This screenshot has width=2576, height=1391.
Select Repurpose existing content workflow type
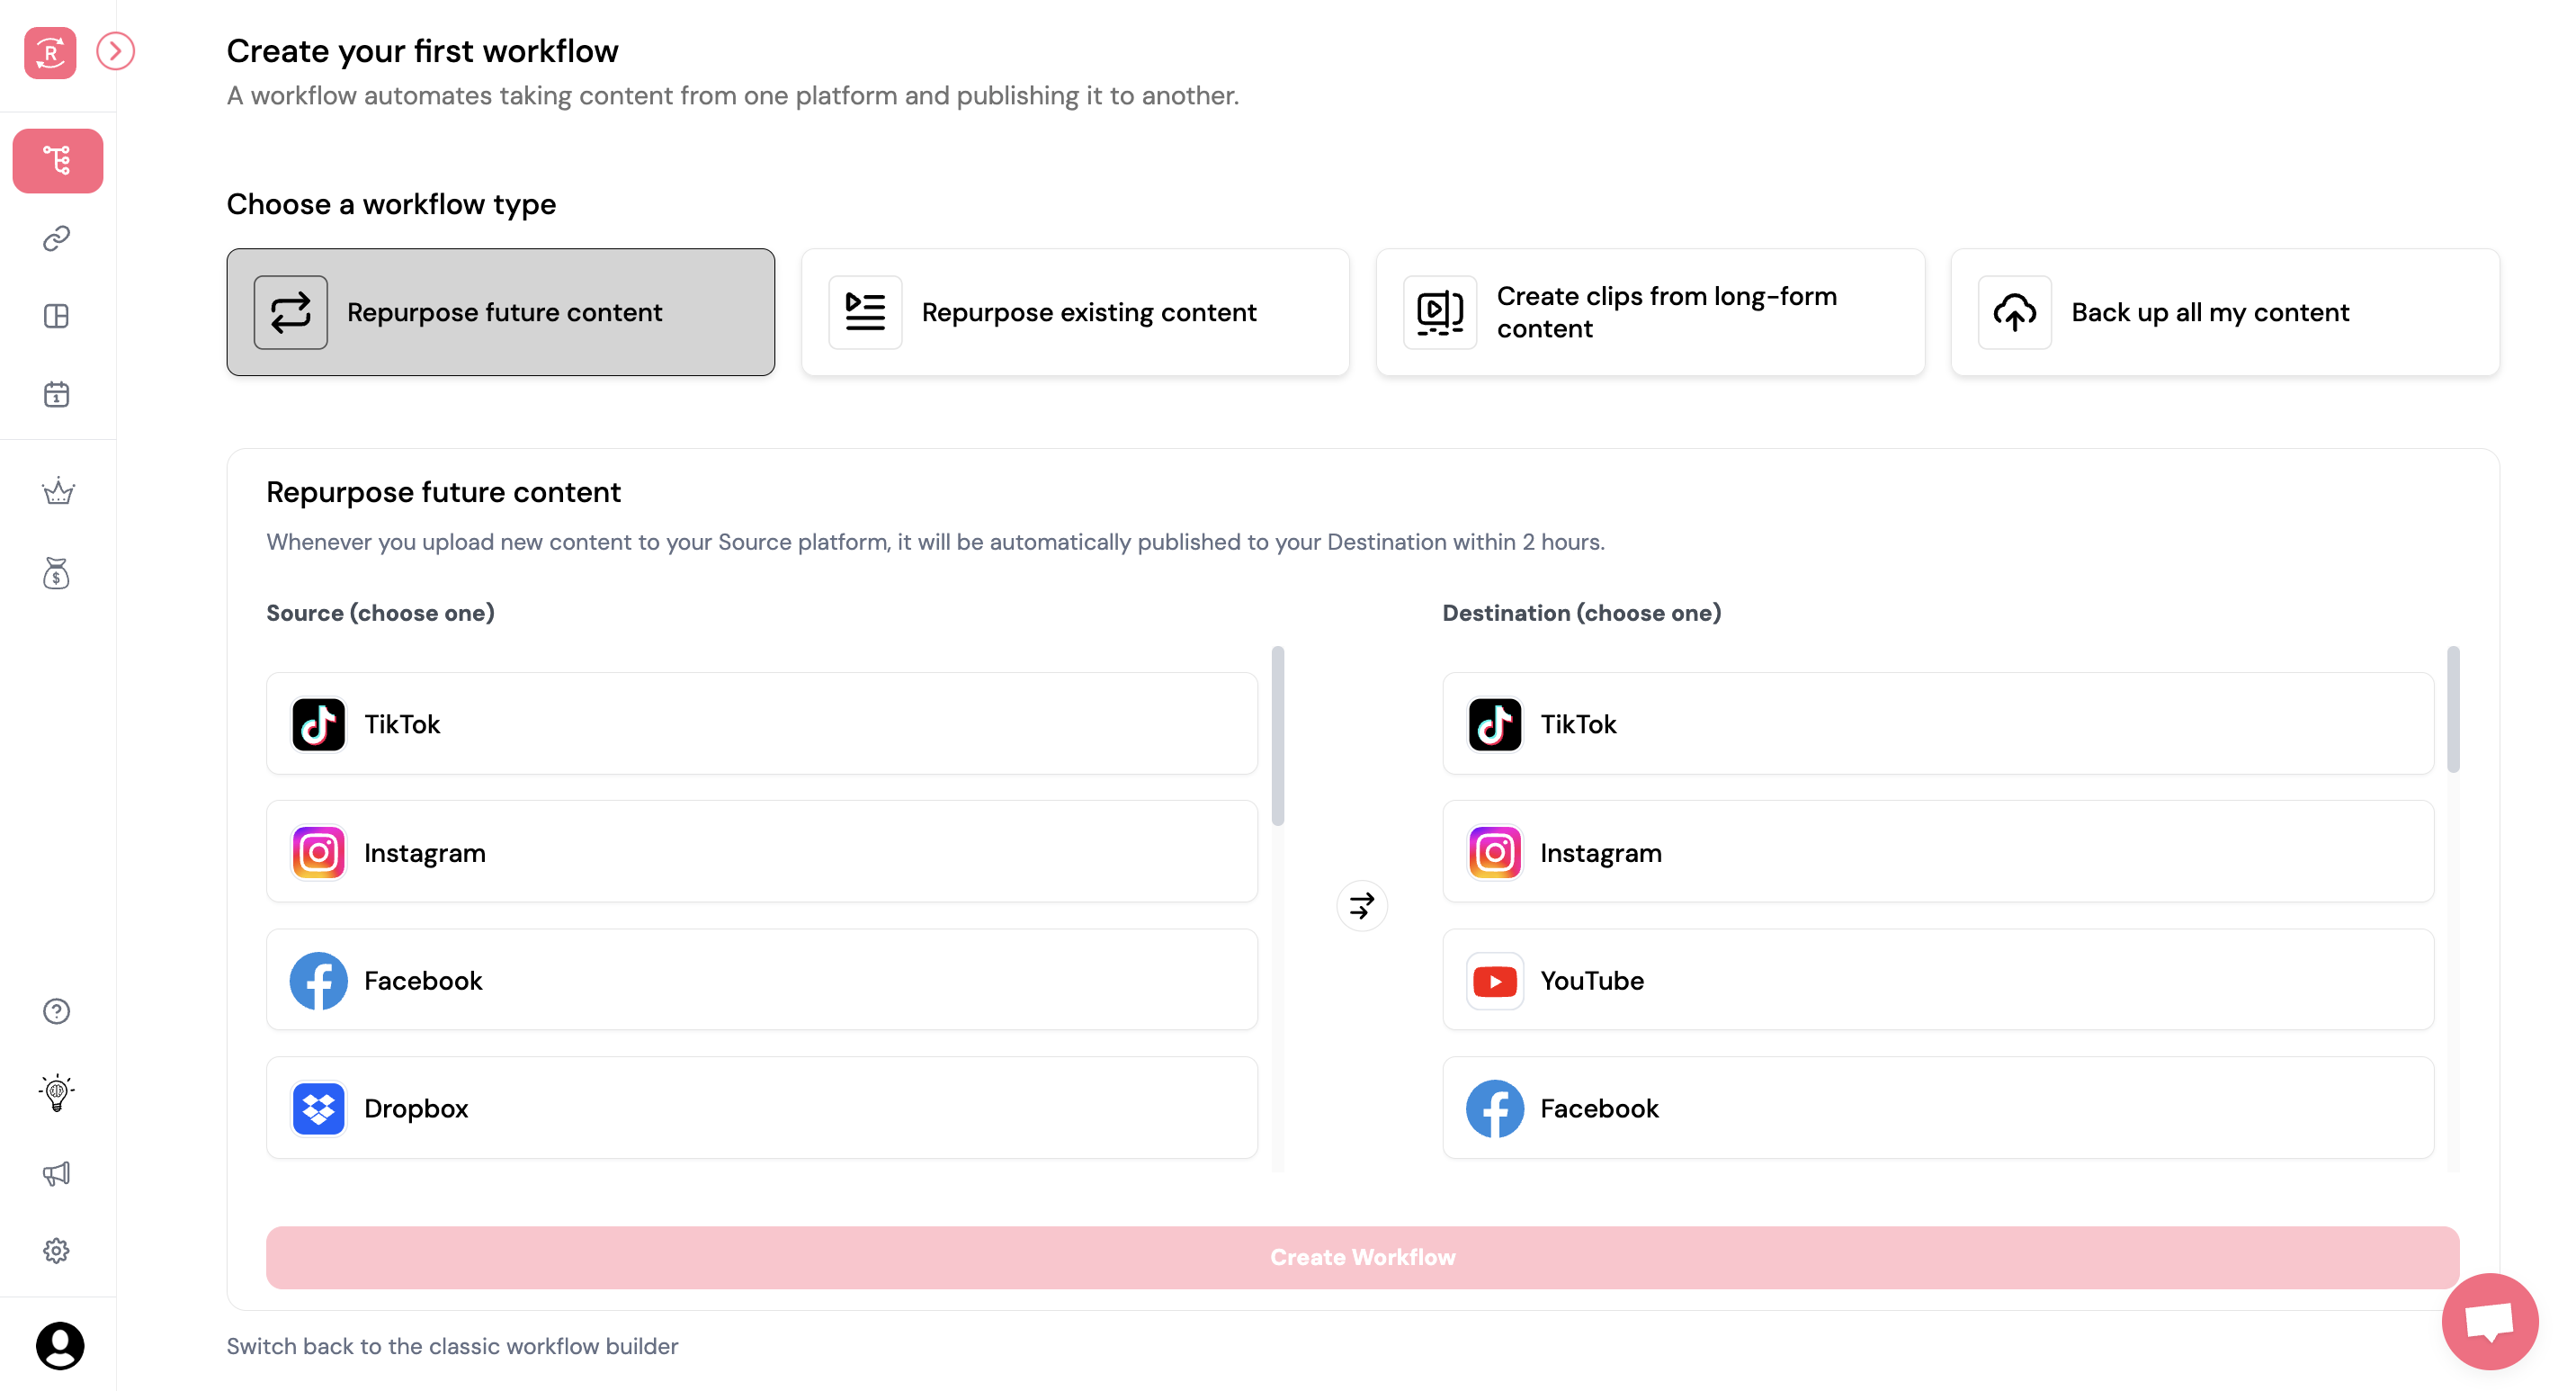pyautogui.click(x=1076, y=312)
